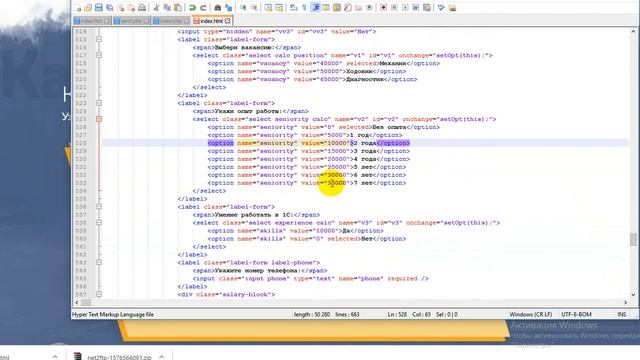Click the spell-check icon in the toolbar
This screenshot has width=640, height=360.
tap(441, 8)
